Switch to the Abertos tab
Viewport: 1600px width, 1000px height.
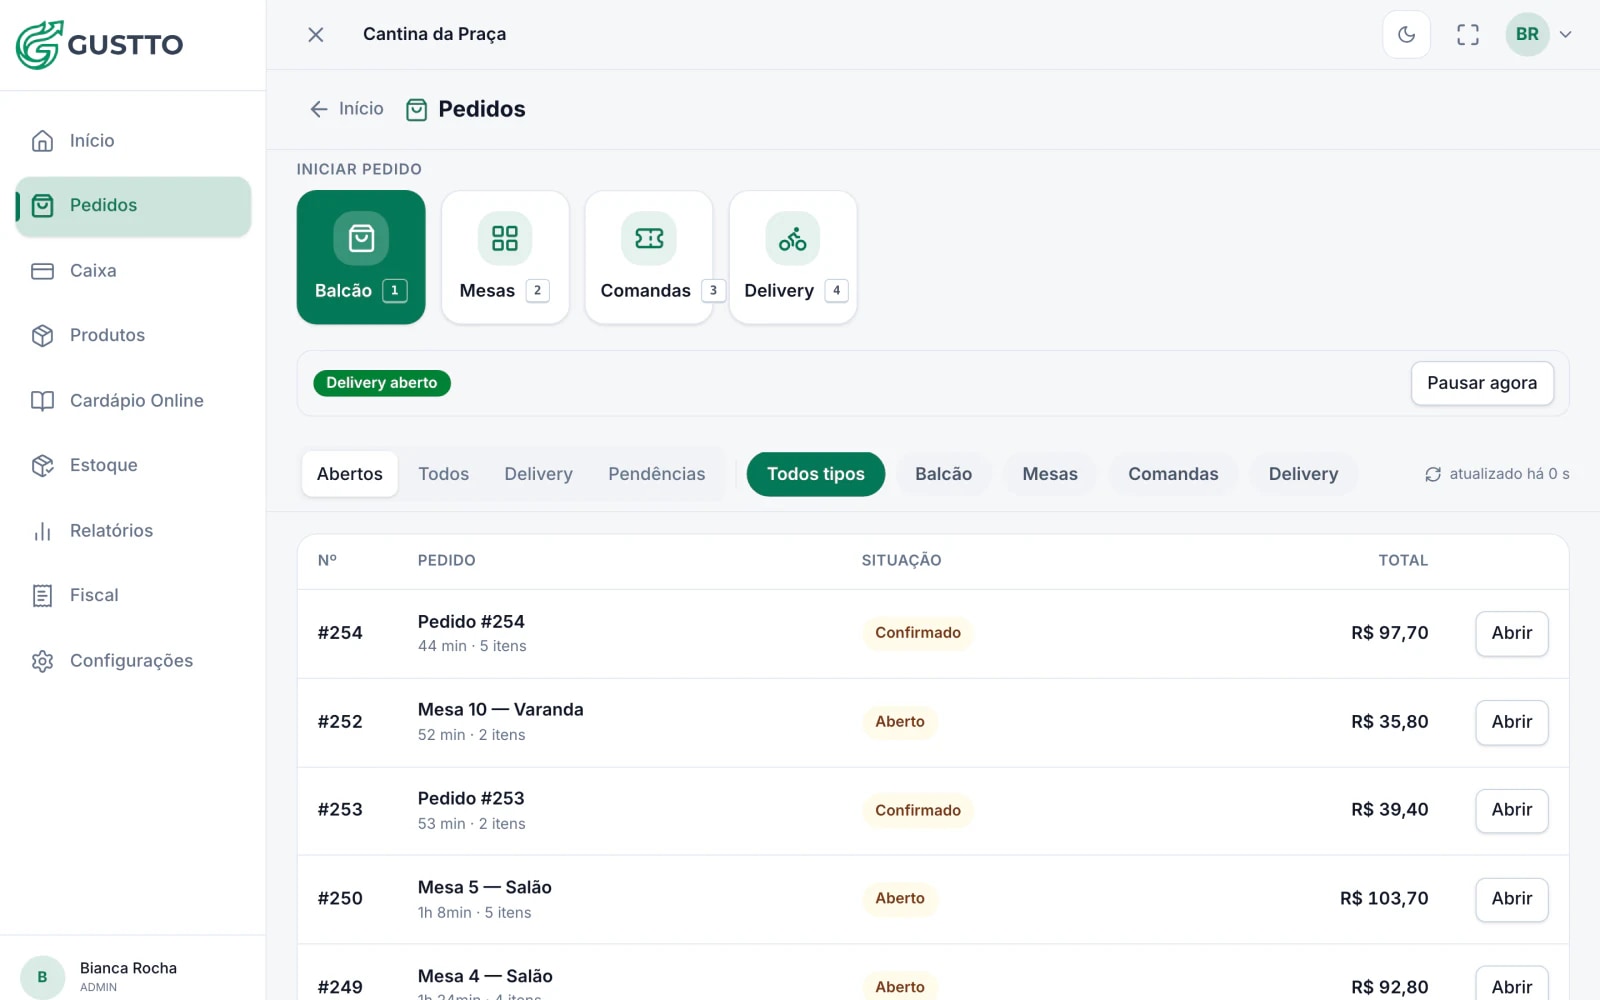point(350,474)
